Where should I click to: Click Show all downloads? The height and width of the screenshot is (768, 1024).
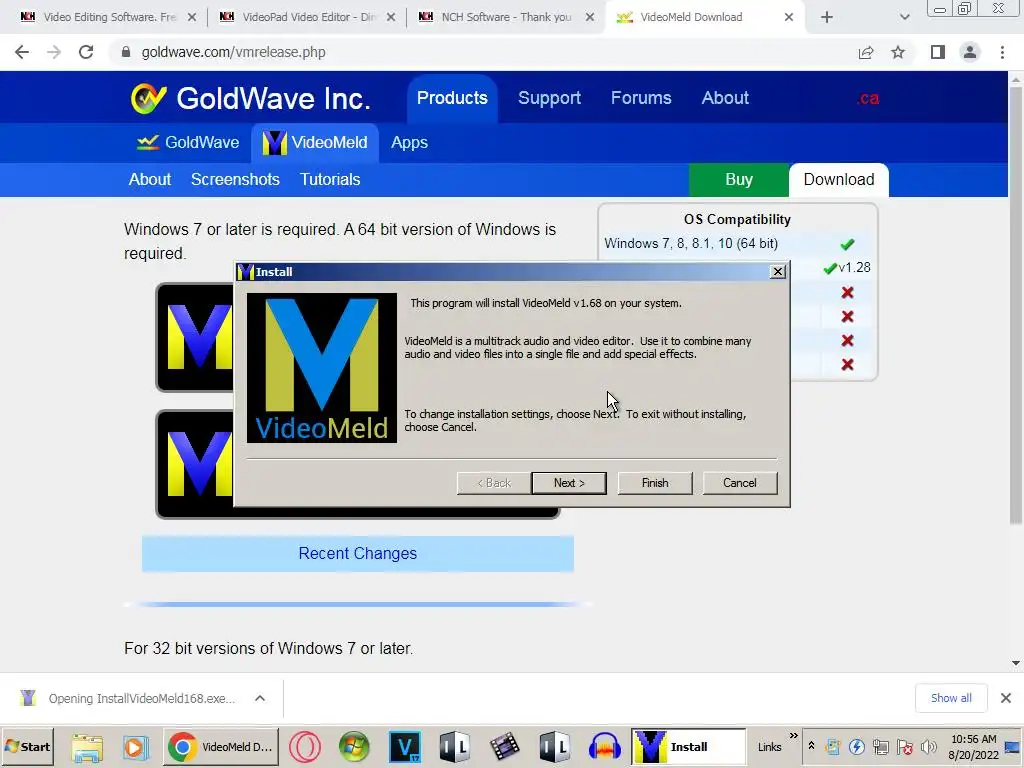951,698
